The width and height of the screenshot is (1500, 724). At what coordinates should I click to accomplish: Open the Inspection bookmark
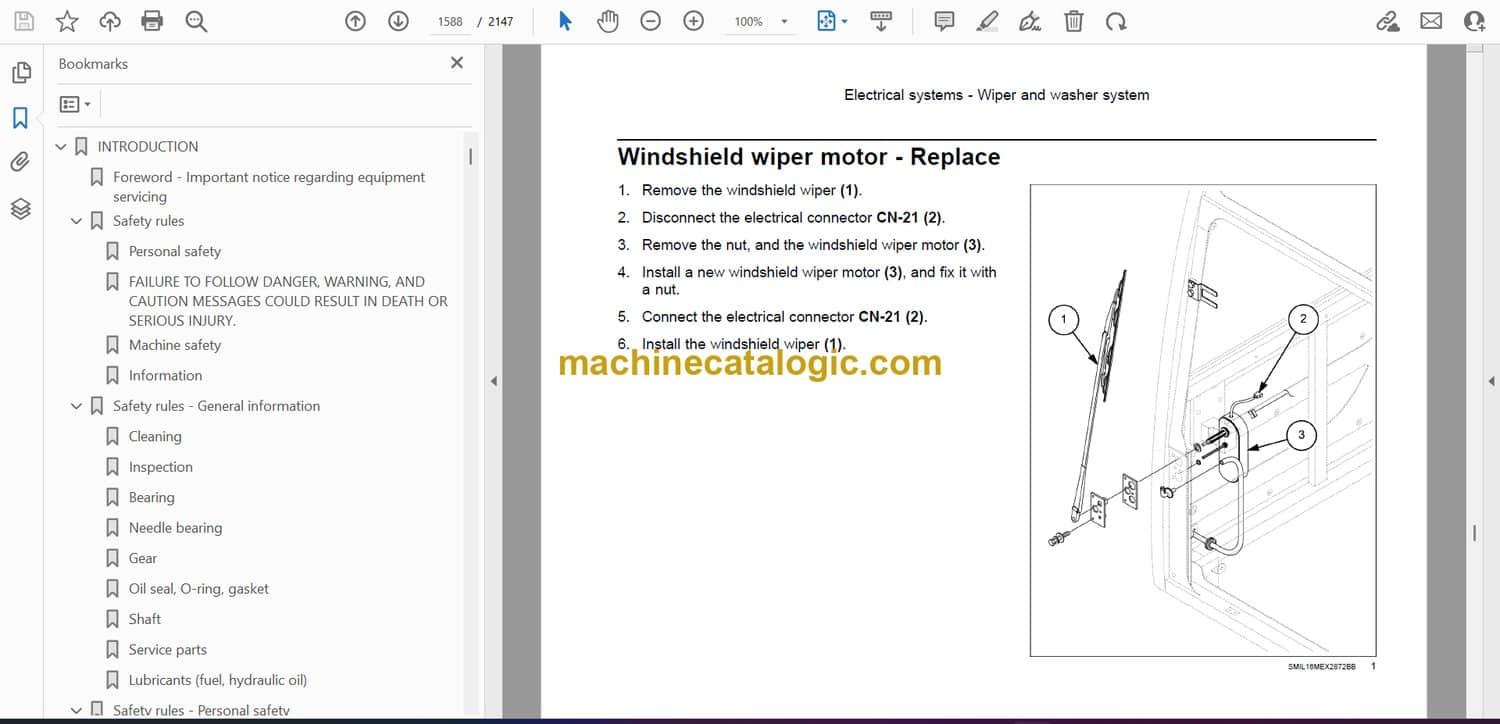(x=161, y=467)
